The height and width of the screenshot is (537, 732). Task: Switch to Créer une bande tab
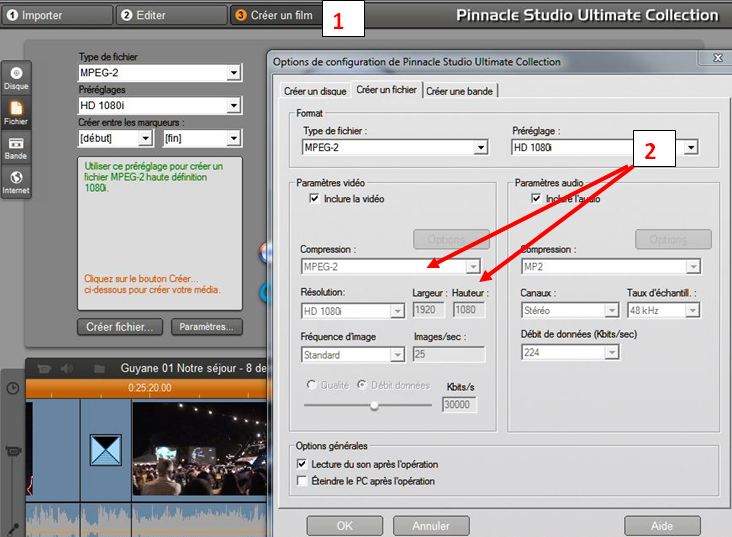[x=459, y=91]
